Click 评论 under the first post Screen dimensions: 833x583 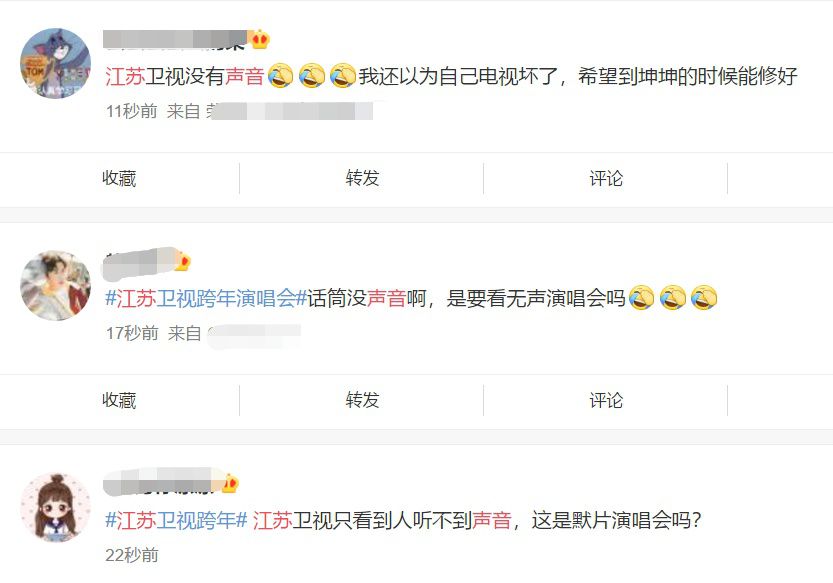pyautogui.click(x=606, y=178)
